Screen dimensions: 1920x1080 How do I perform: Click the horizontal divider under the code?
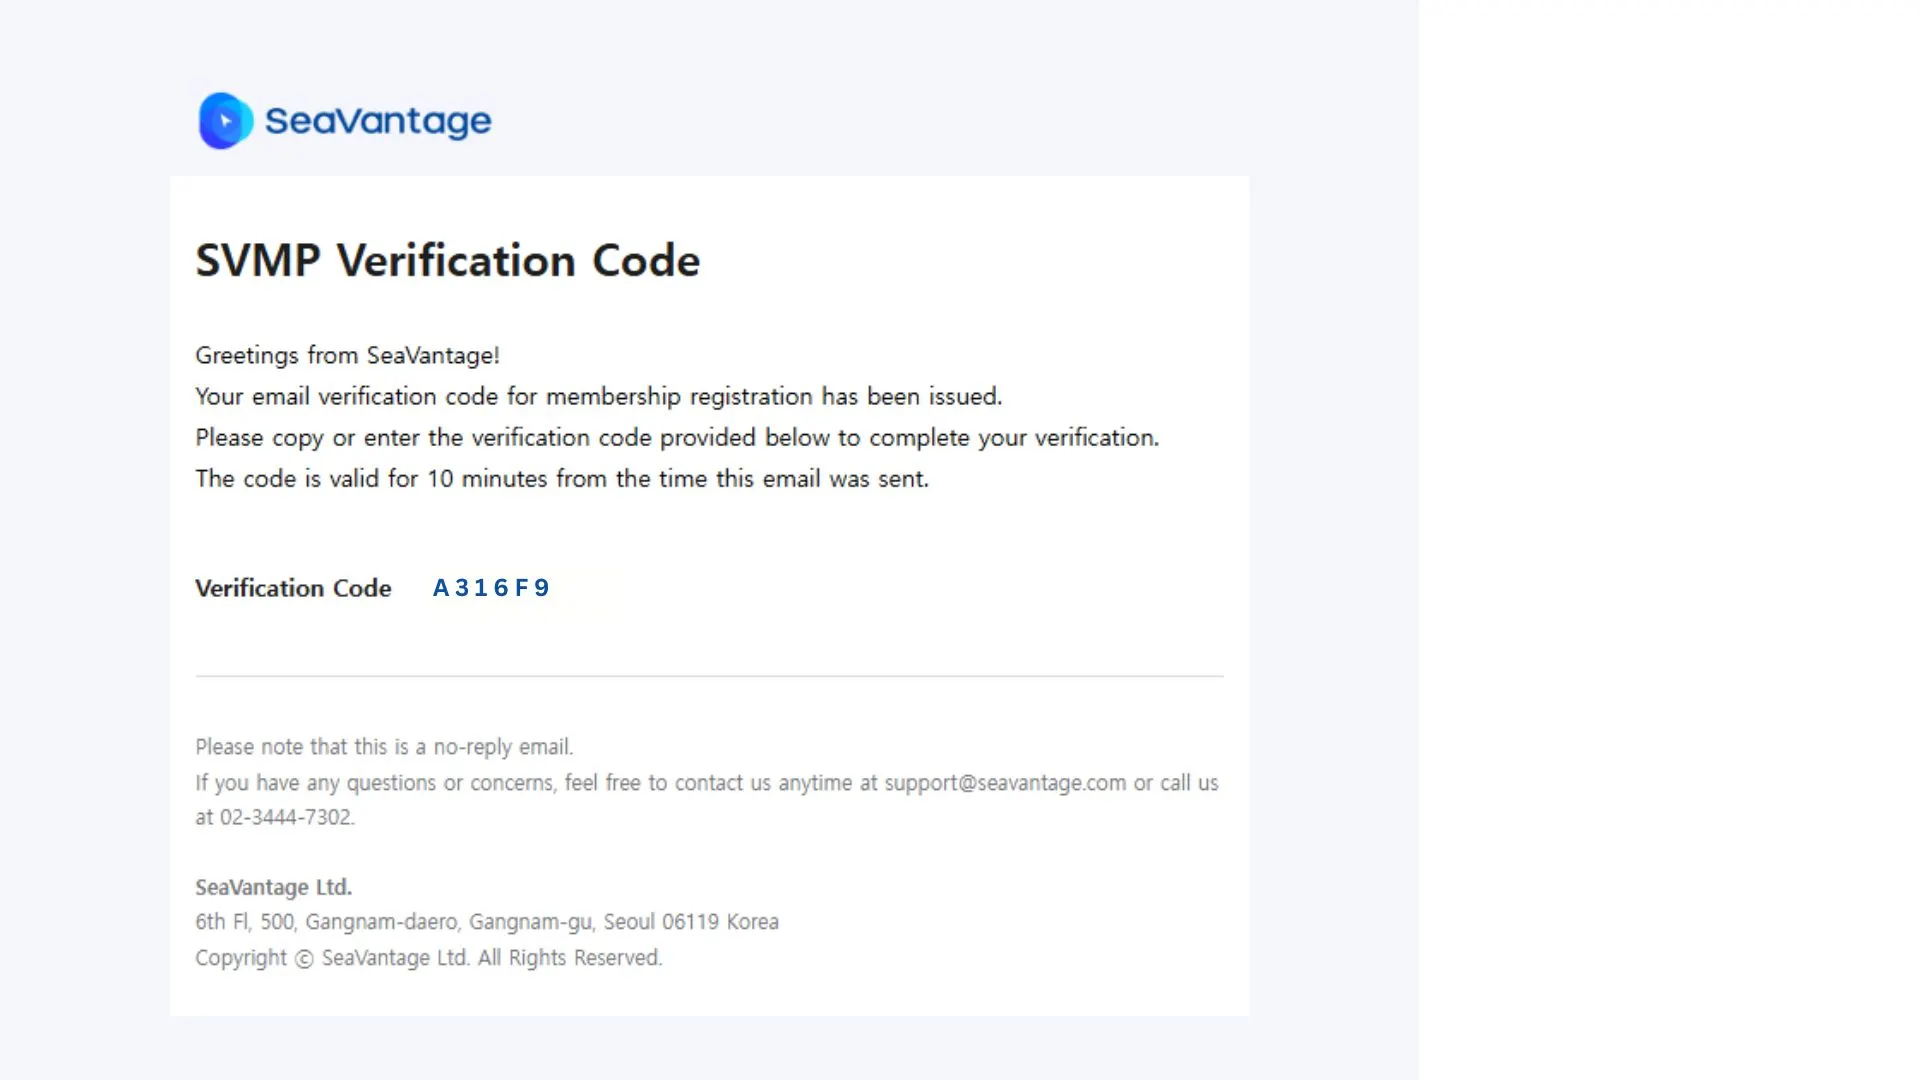pos(709,676)
